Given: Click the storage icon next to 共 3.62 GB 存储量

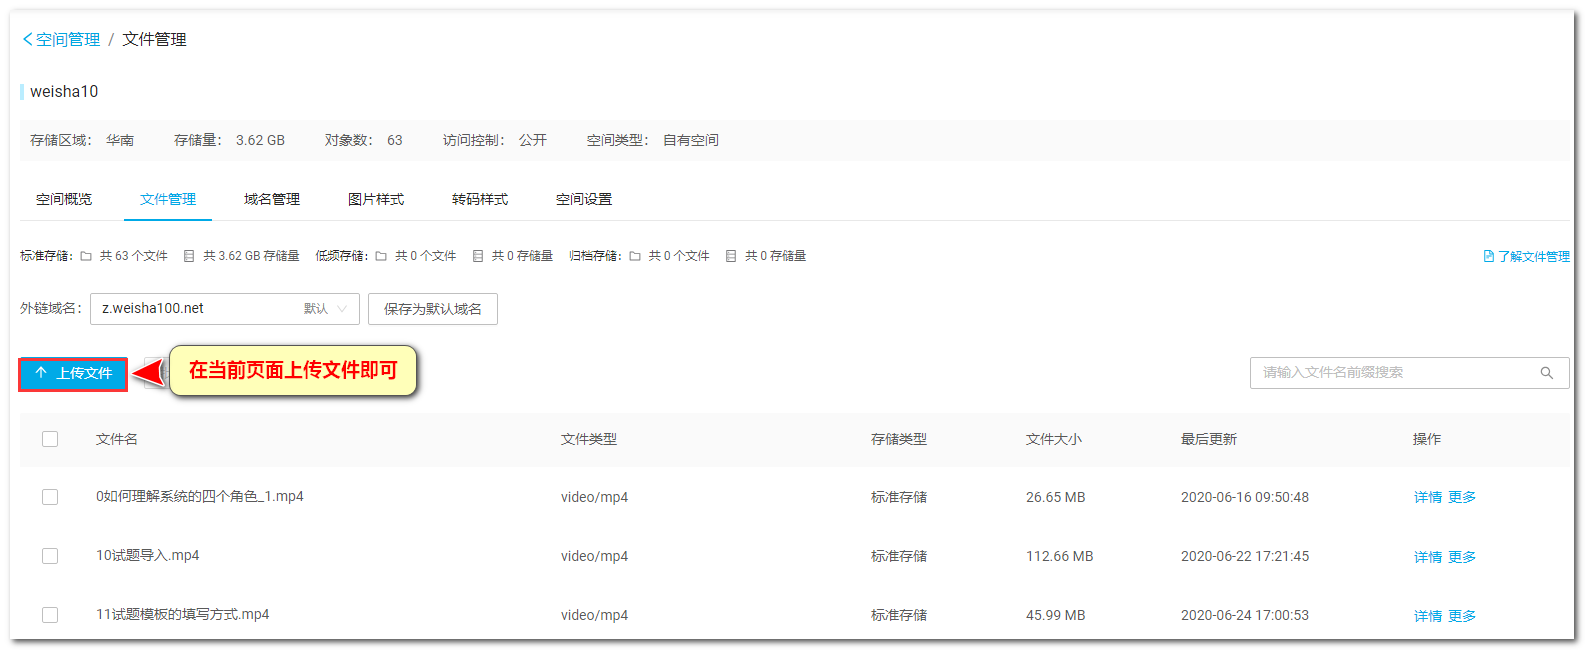Looking at the screenshot, I should pos(189,256).
